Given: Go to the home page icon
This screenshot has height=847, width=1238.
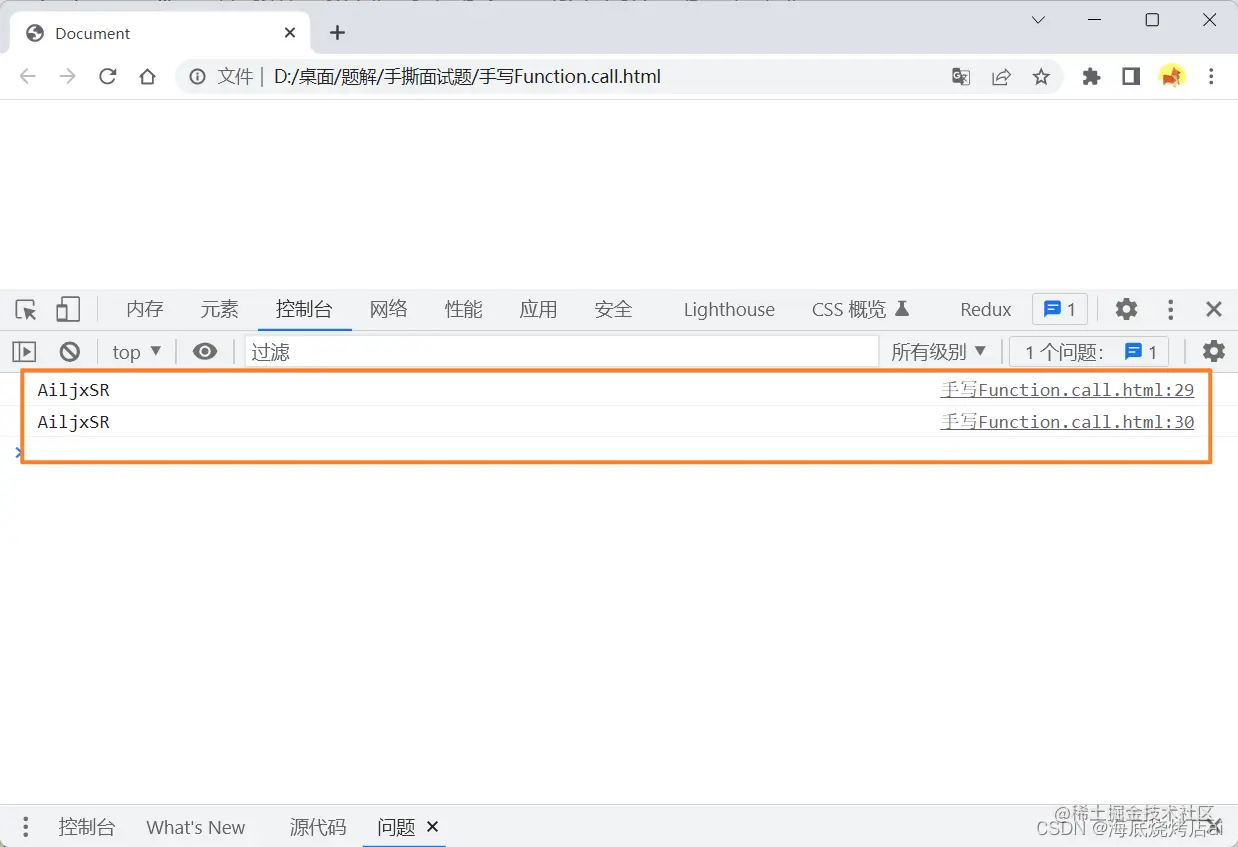Looking at the screenshot, I should [x=148, y=77].
